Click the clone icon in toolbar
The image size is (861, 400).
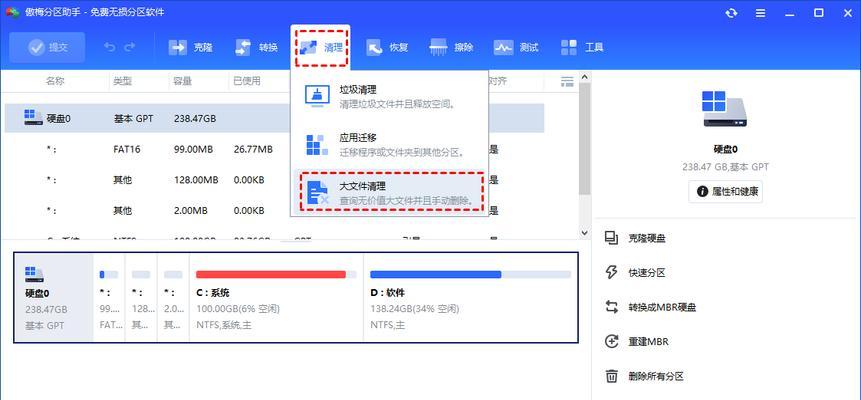pos(178,47)
